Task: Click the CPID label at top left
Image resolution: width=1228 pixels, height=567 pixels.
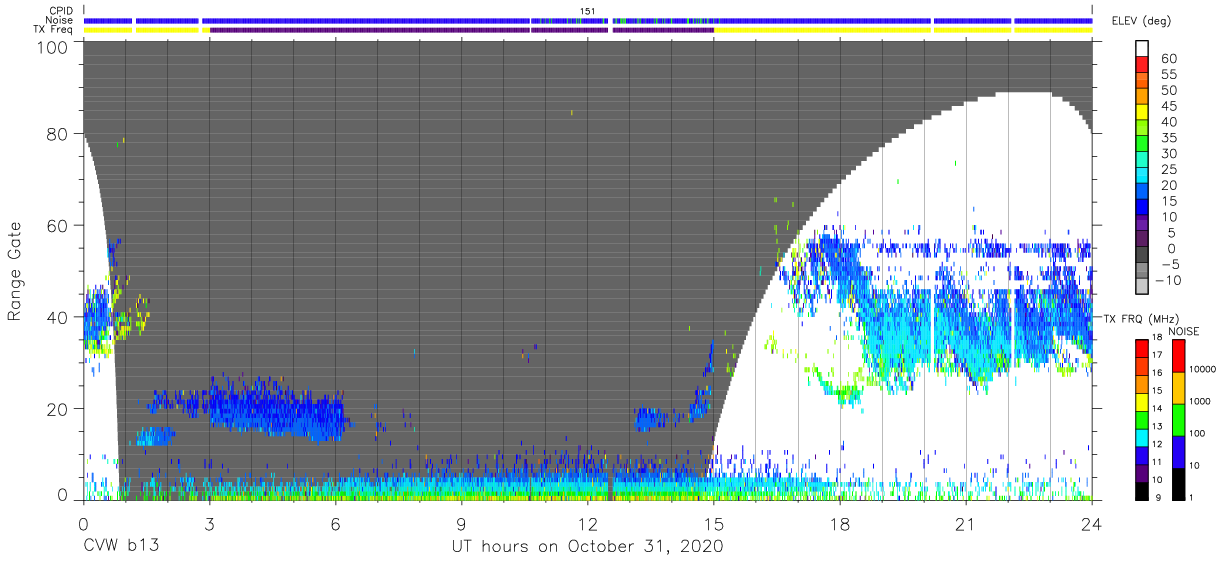Action: click(61, 11)
